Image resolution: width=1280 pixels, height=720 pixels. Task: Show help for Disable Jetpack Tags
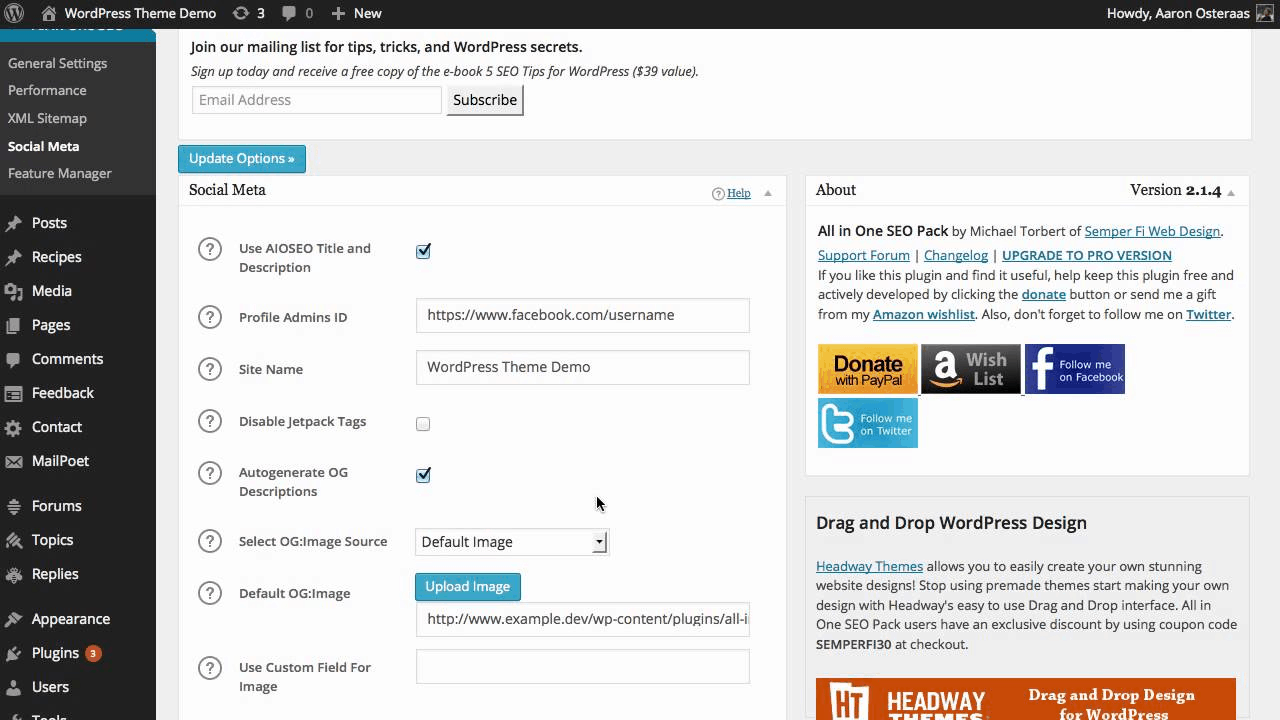209,421
